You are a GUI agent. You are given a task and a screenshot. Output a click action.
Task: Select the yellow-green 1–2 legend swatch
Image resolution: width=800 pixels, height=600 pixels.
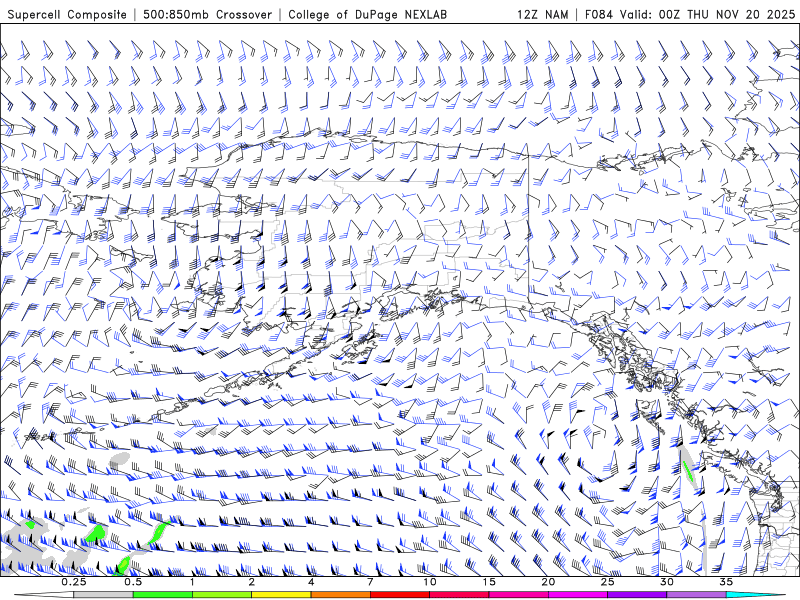222,595
